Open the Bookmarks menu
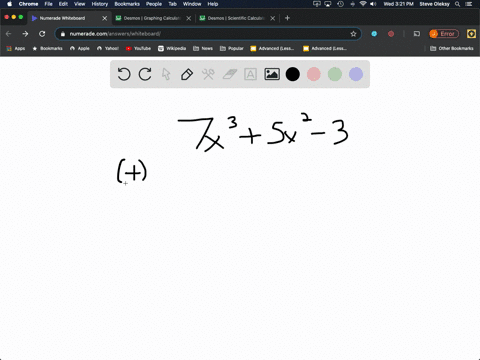The image size is (480, 360). [x=127, y=4]
